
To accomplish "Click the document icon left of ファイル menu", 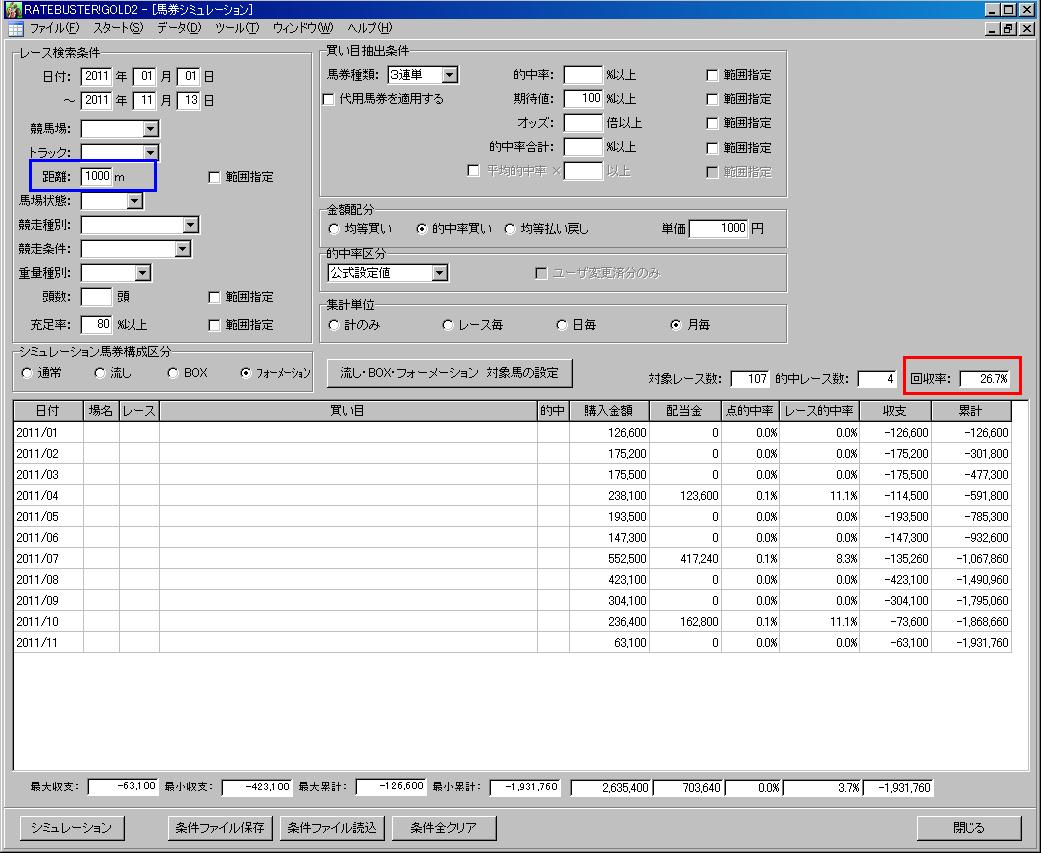I will point(15,29).
